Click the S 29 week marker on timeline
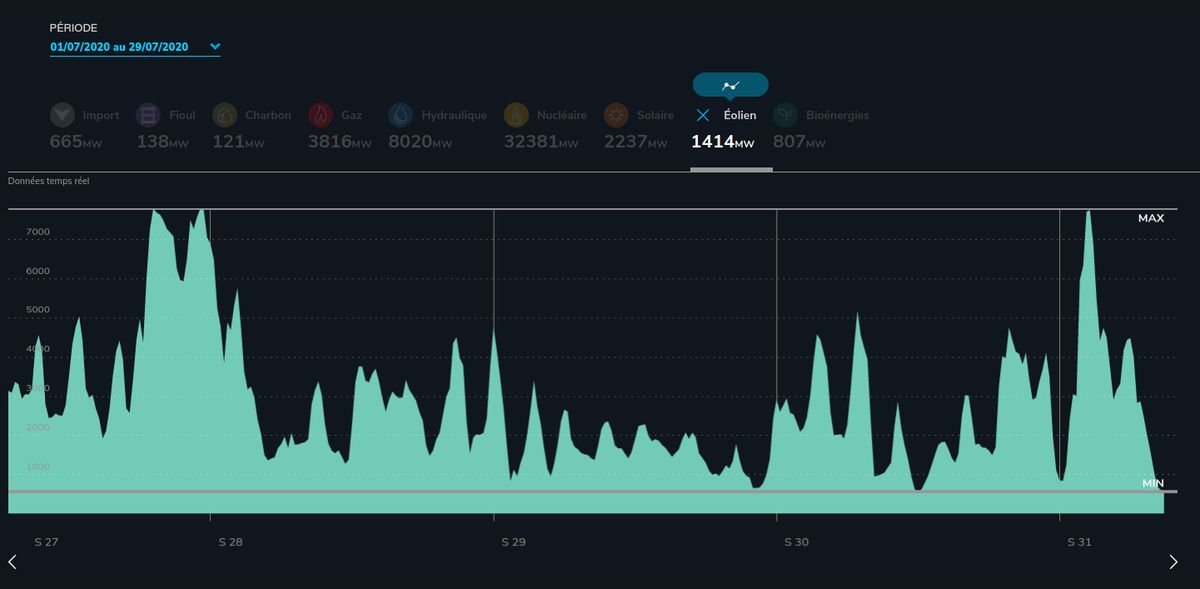 [513, 542]
